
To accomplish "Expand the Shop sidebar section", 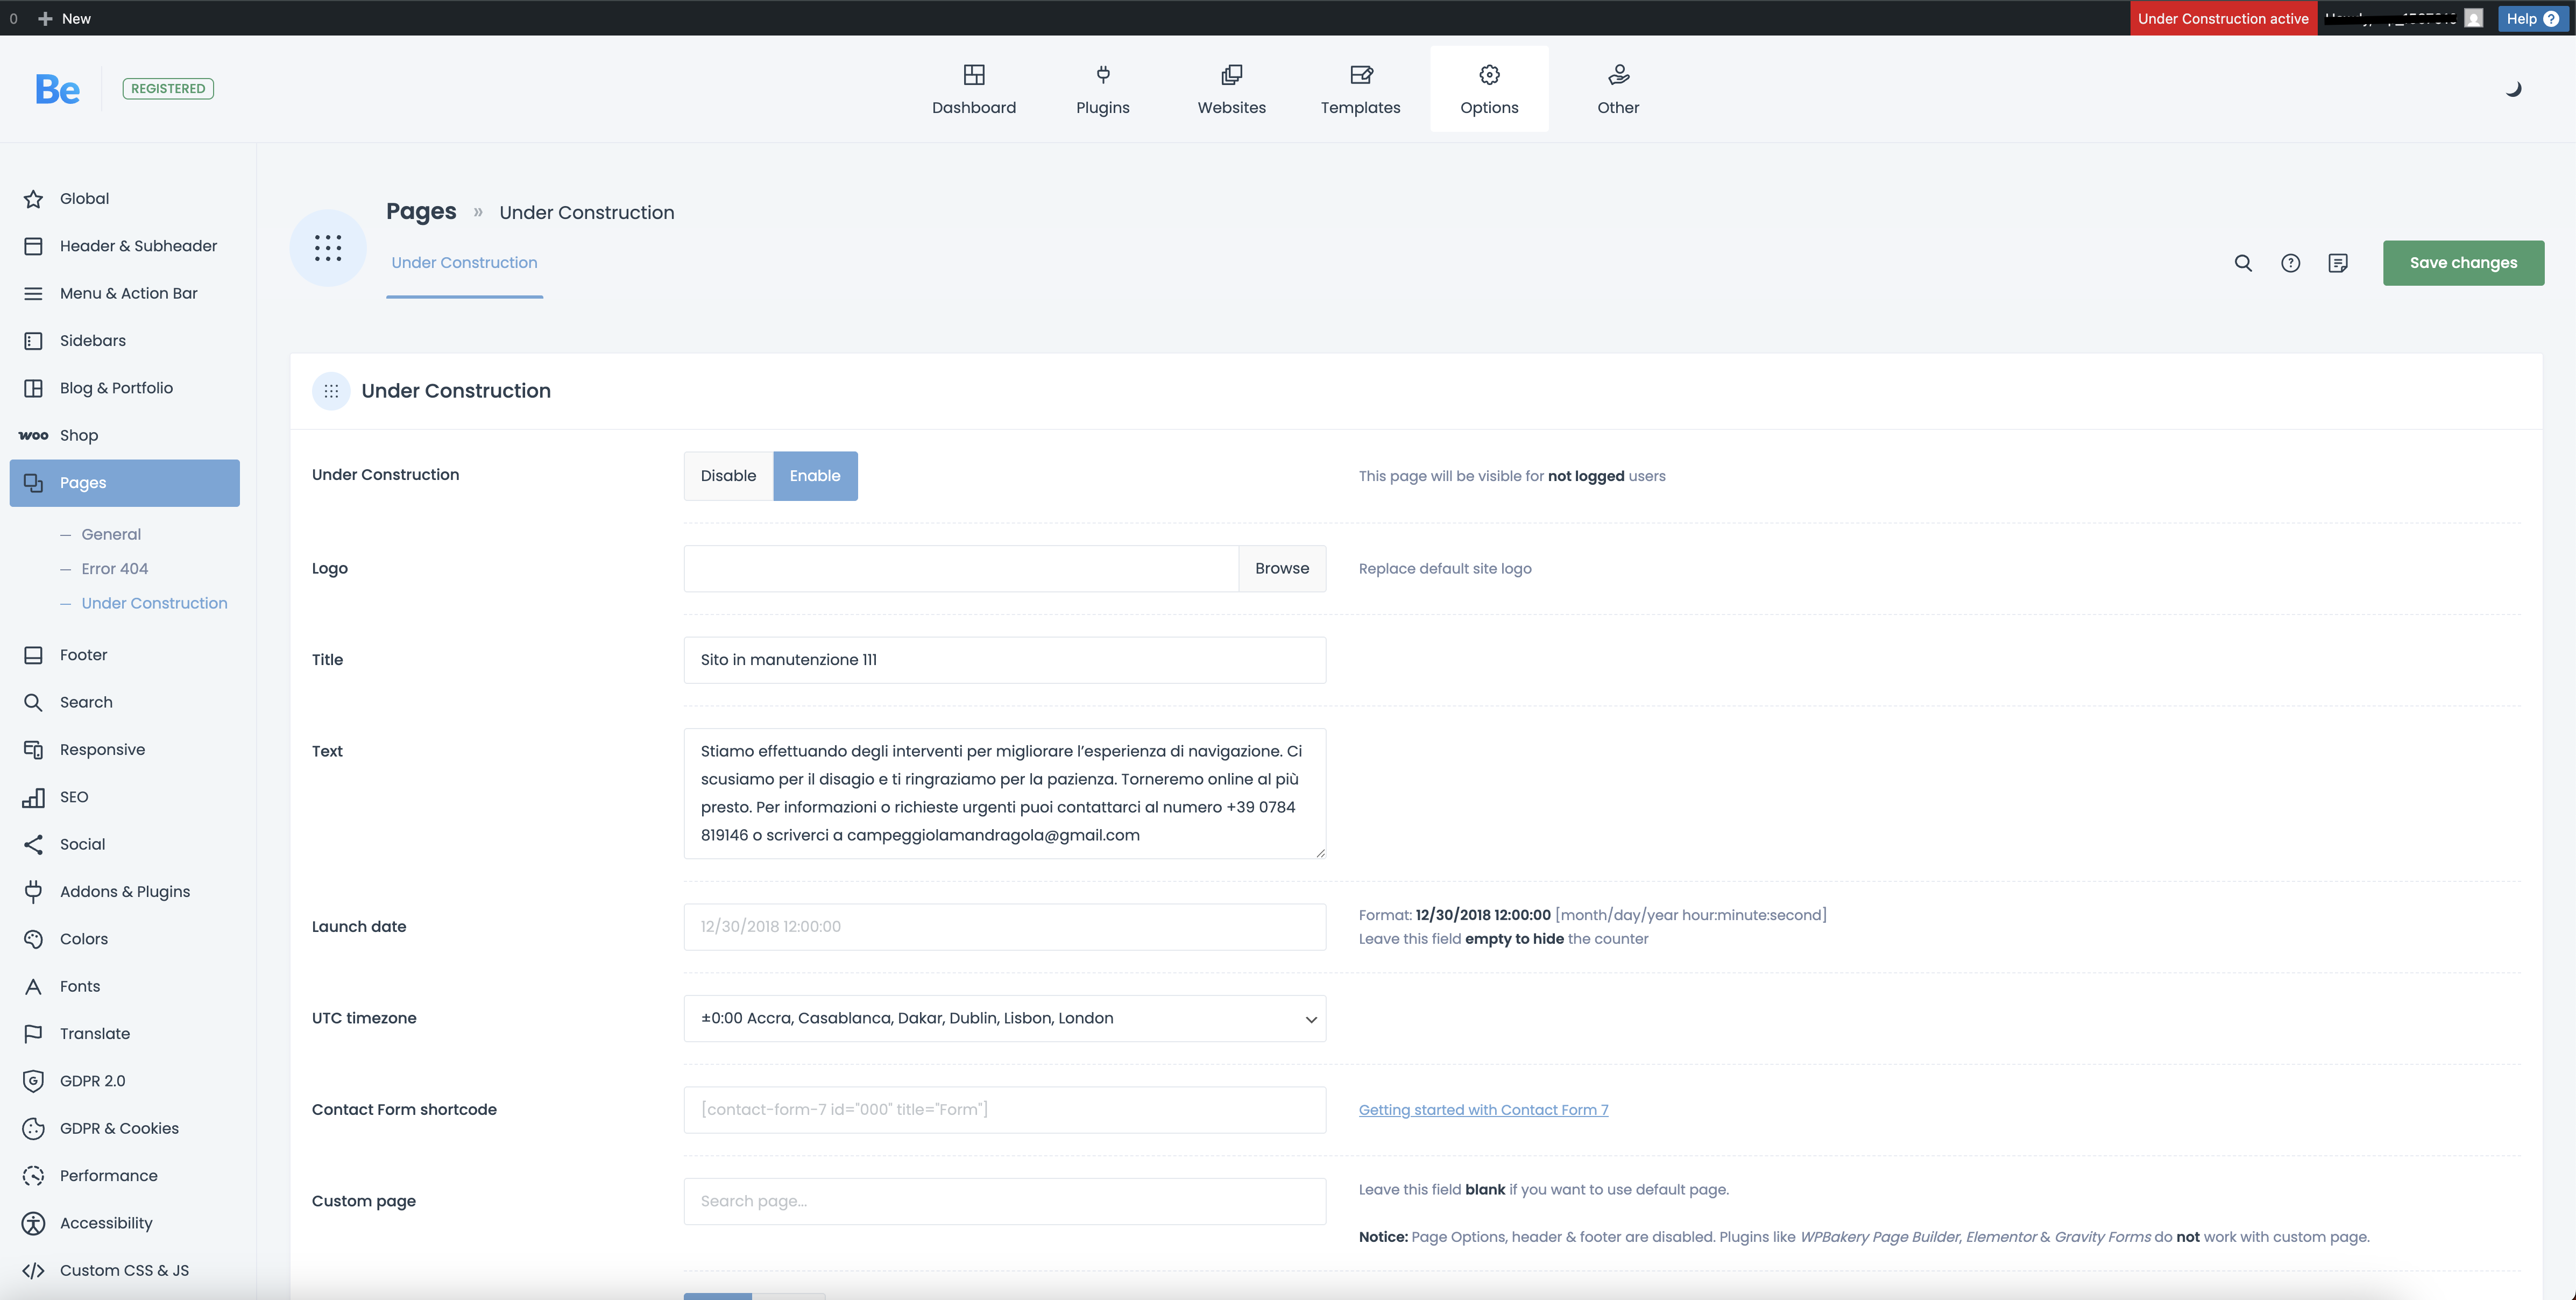I will click(x=79, y=435).
